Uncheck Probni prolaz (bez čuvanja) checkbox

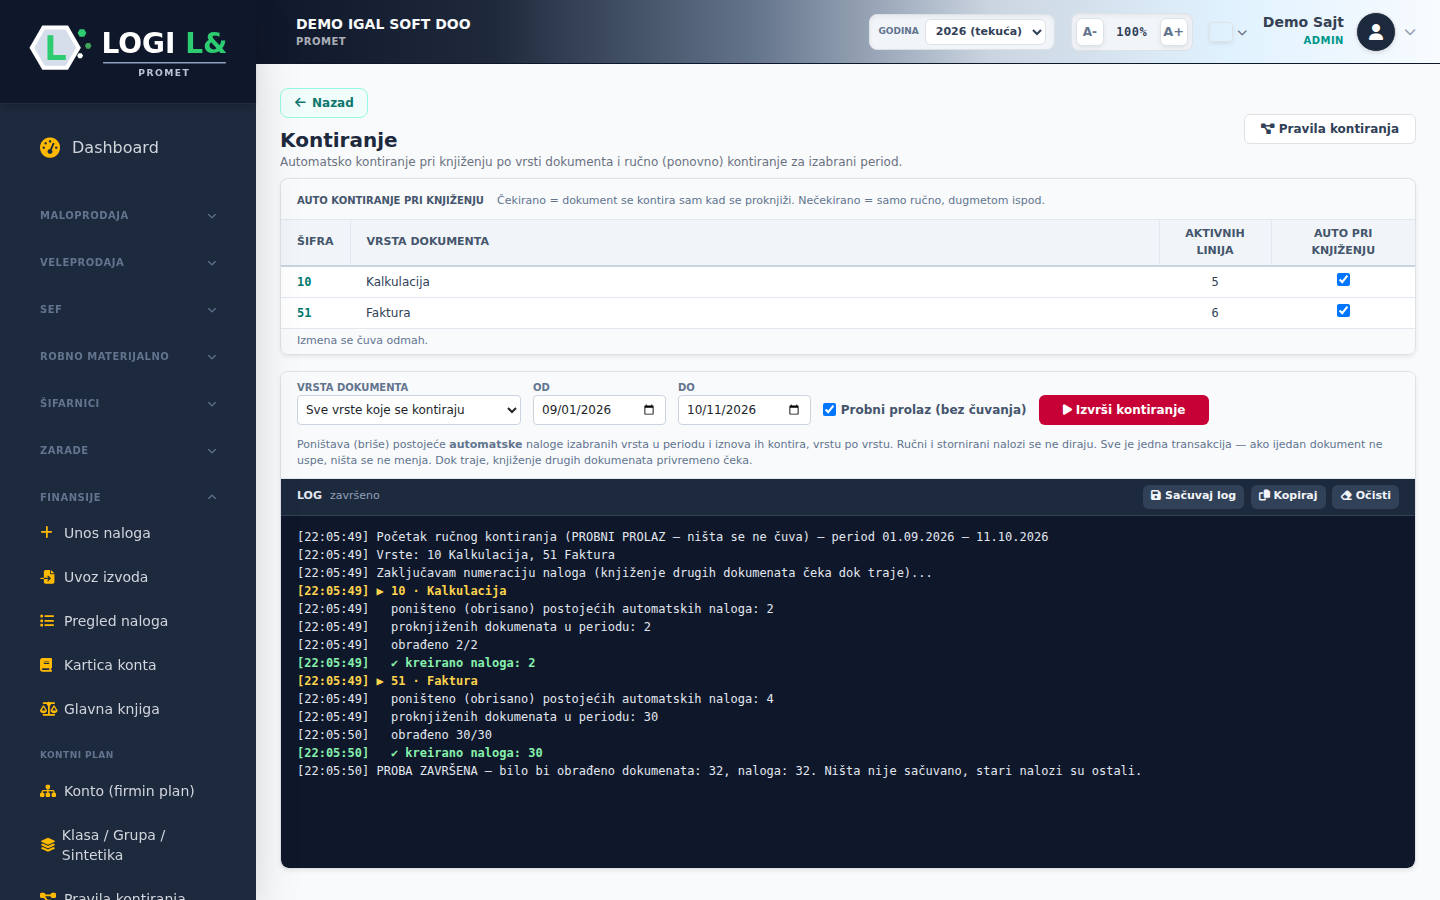(829, 409)
